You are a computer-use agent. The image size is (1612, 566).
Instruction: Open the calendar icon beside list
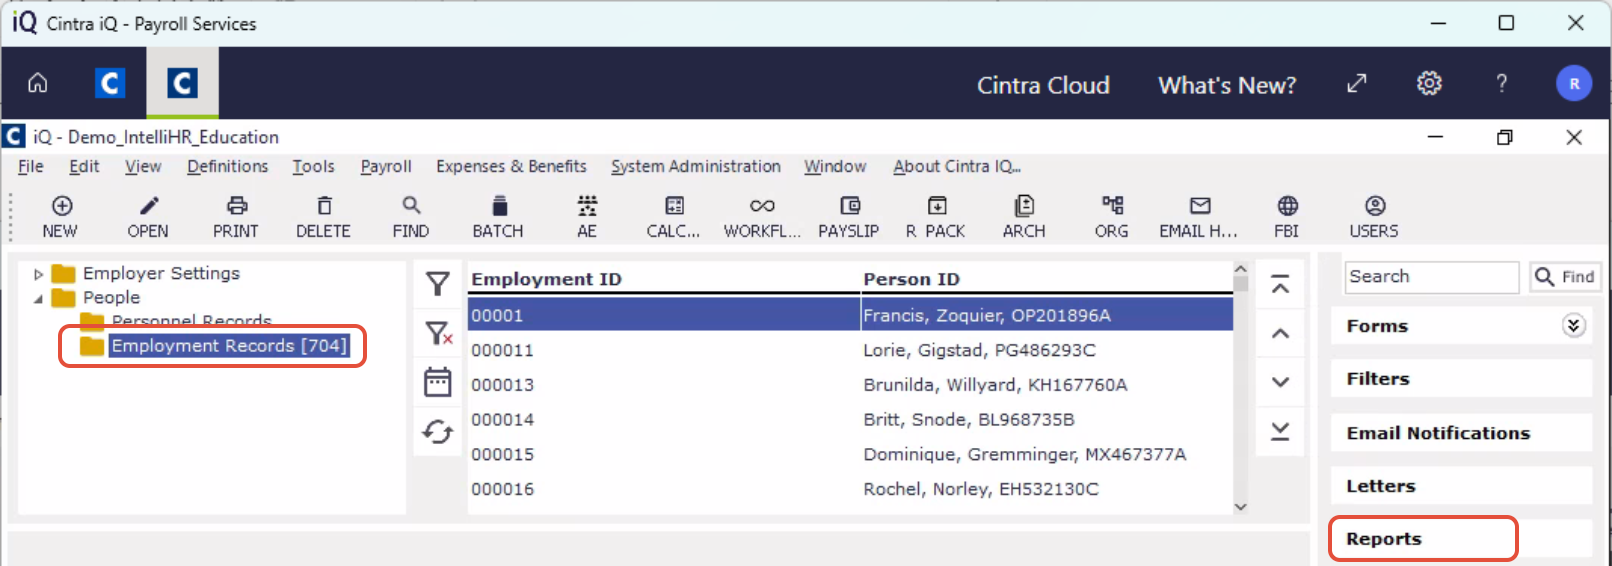click(x=437, y=382)
